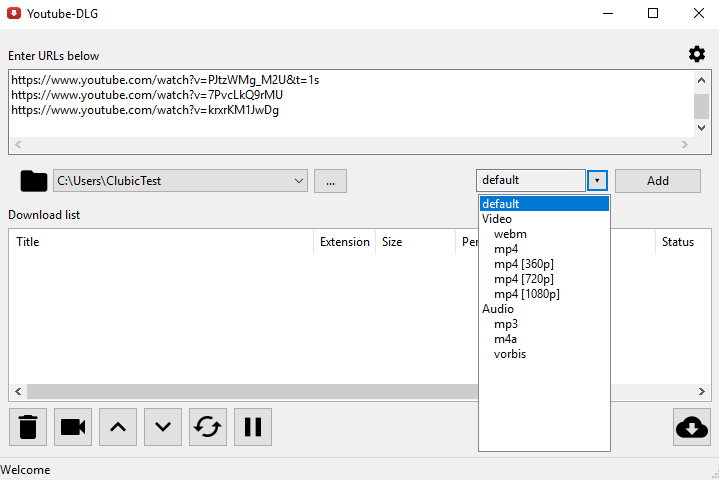Viewport: 719px width, 480px height.
Task: Click the Extension column header
Action: click(x=344, y=242)
